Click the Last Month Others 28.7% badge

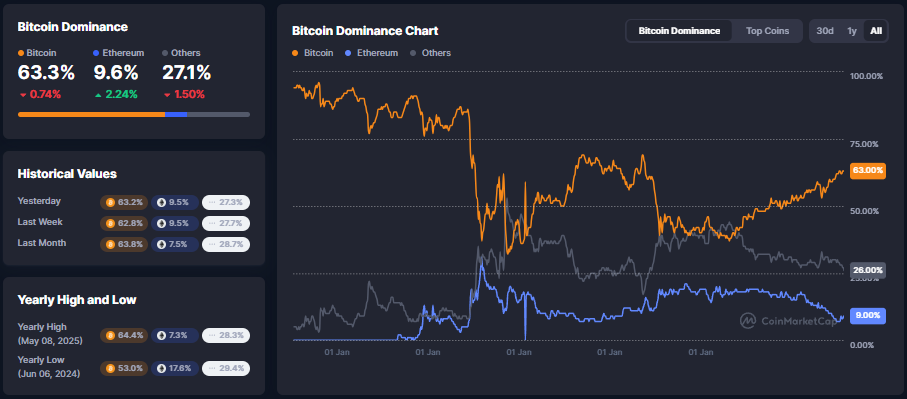tap(226, 244)
